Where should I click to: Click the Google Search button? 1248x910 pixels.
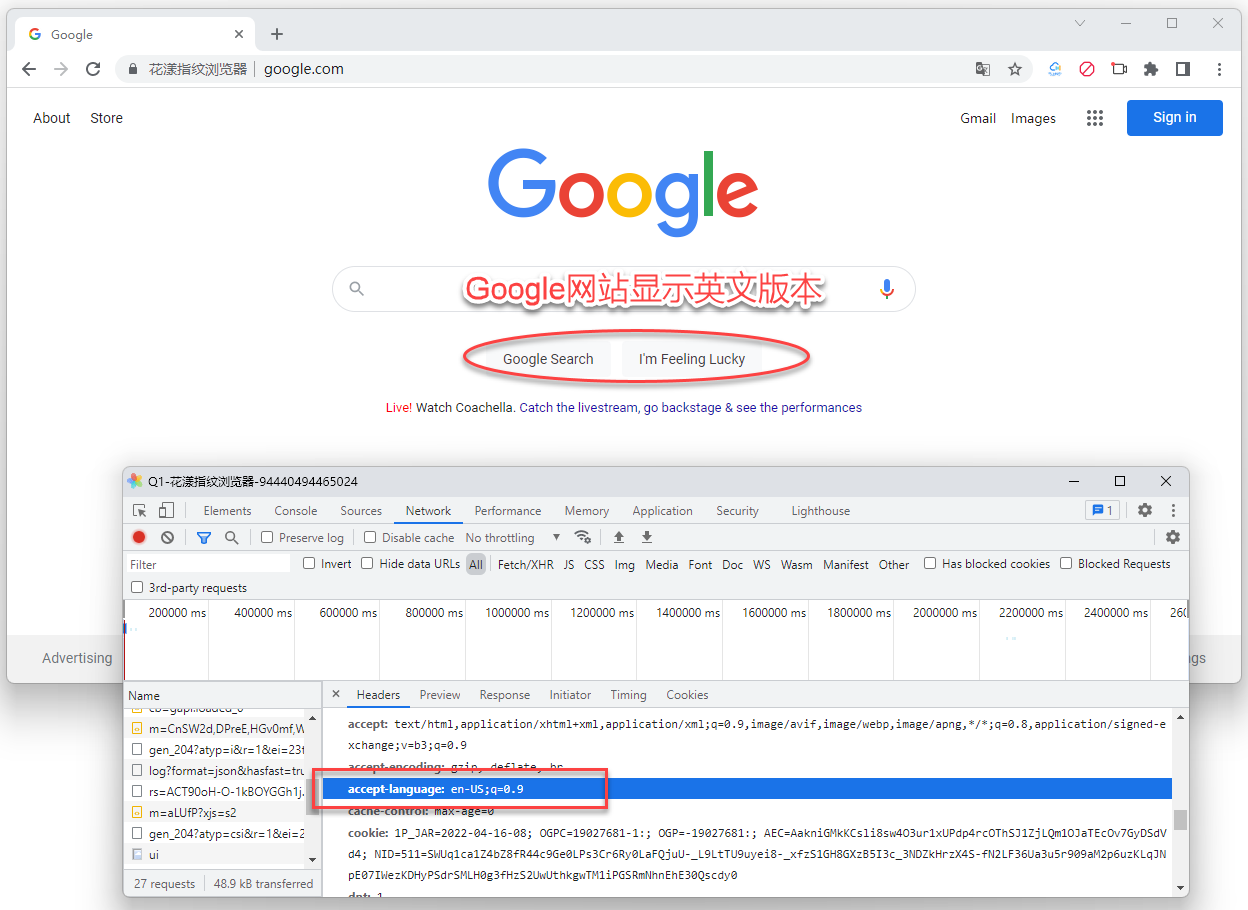click(x=548, y=359)
